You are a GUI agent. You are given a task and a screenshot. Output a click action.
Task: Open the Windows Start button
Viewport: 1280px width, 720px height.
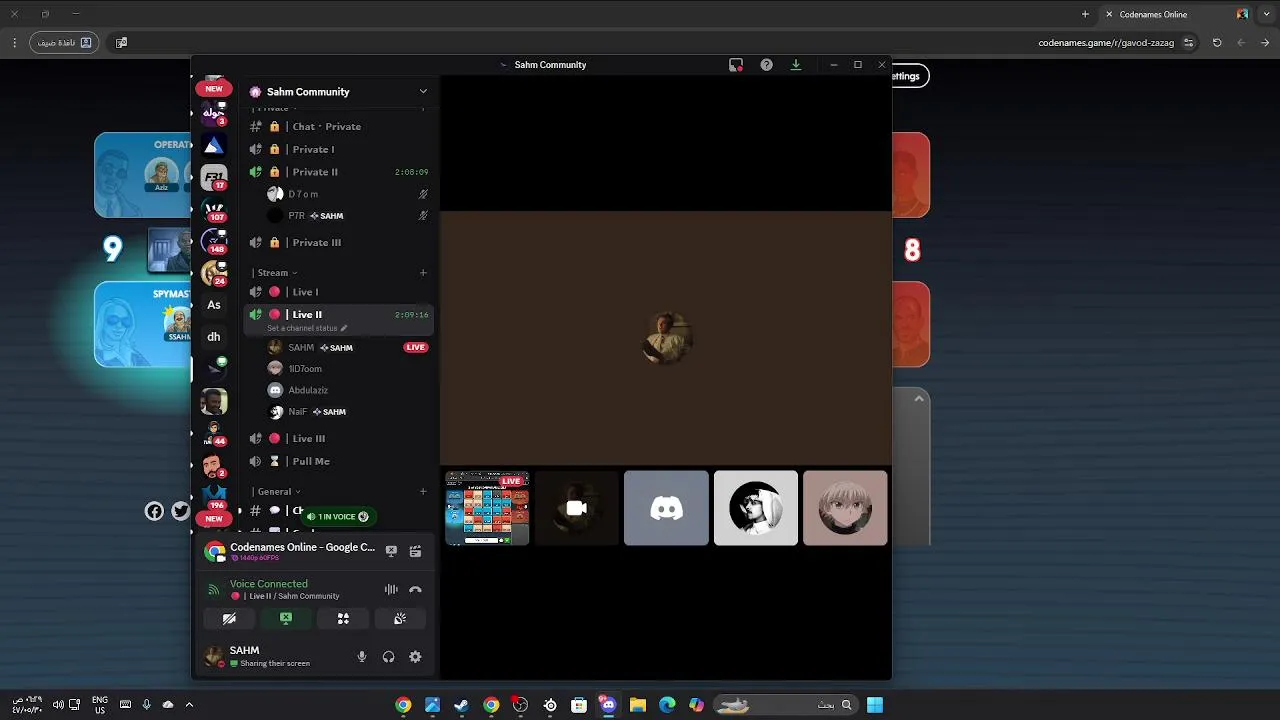coord(875,705)
